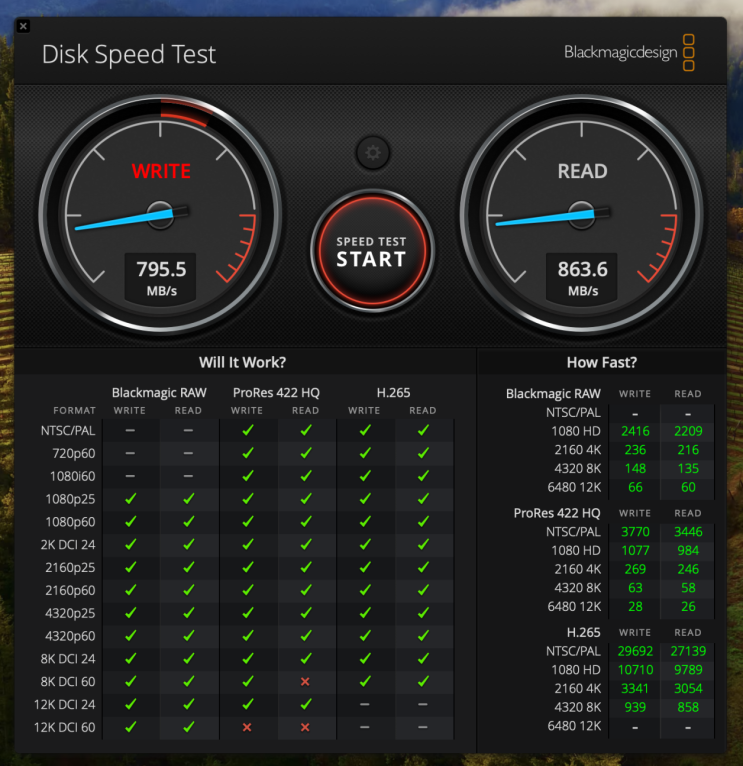
Task: Click the Disk Speed Test title
Action: click(128, 54)
